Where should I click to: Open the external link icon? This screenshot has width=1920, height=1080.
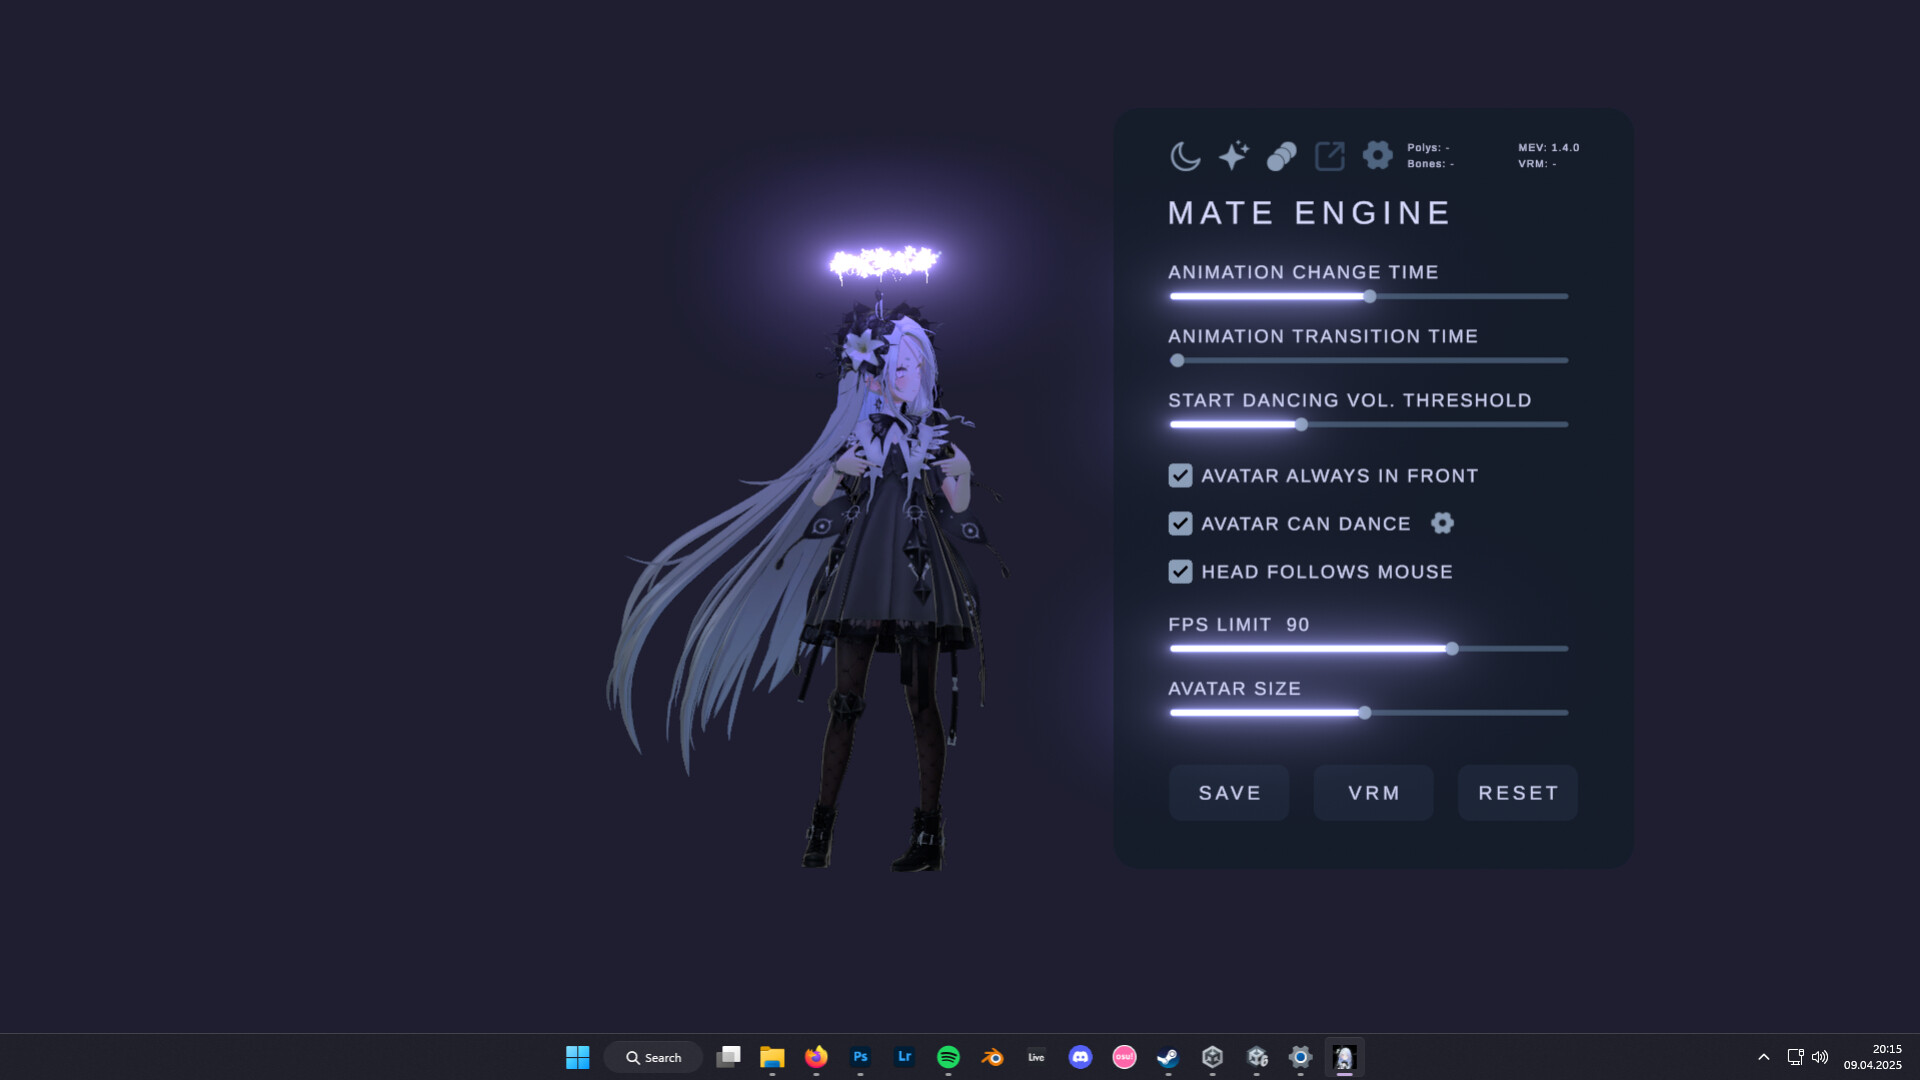1329,155
